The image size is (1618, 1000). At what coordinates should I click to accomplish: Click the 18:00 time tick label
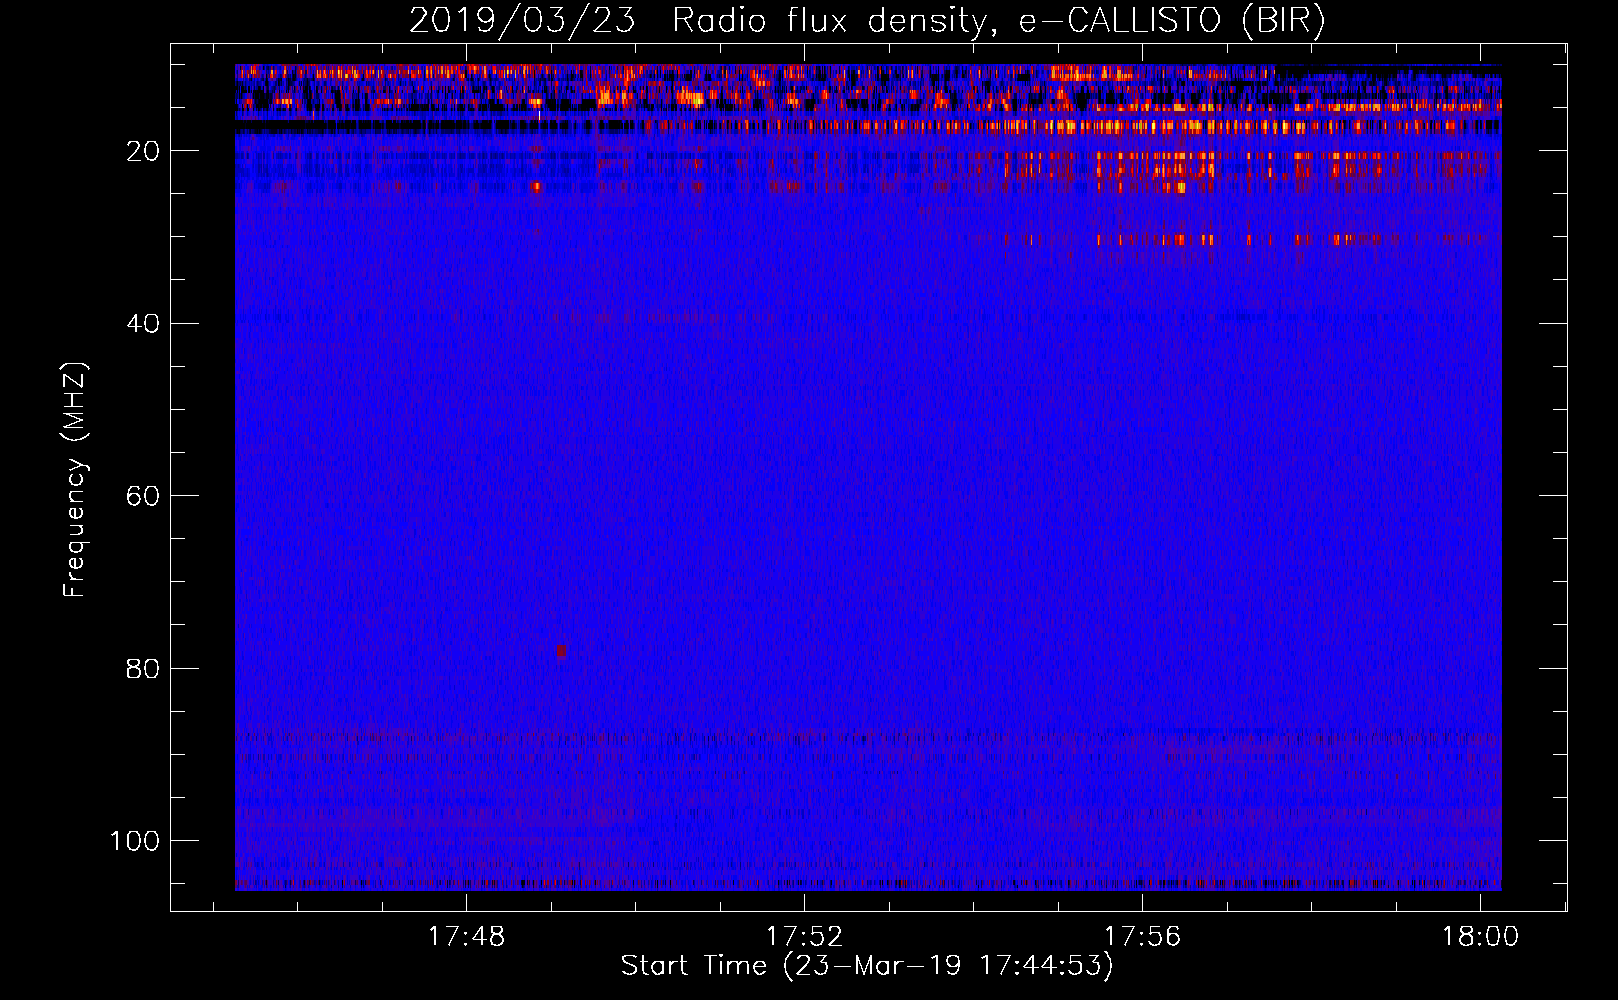click(1480, 937)
